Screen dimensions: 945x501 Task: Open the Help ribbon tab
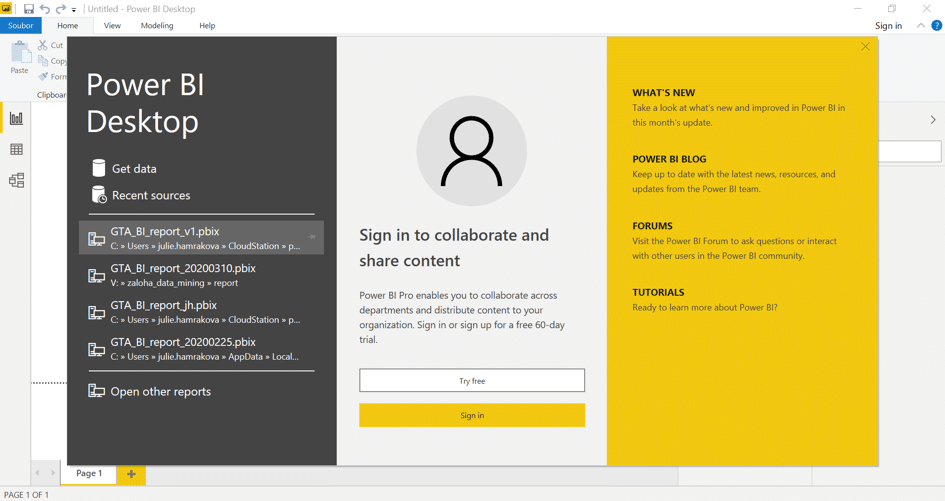[x=207, y=25]
